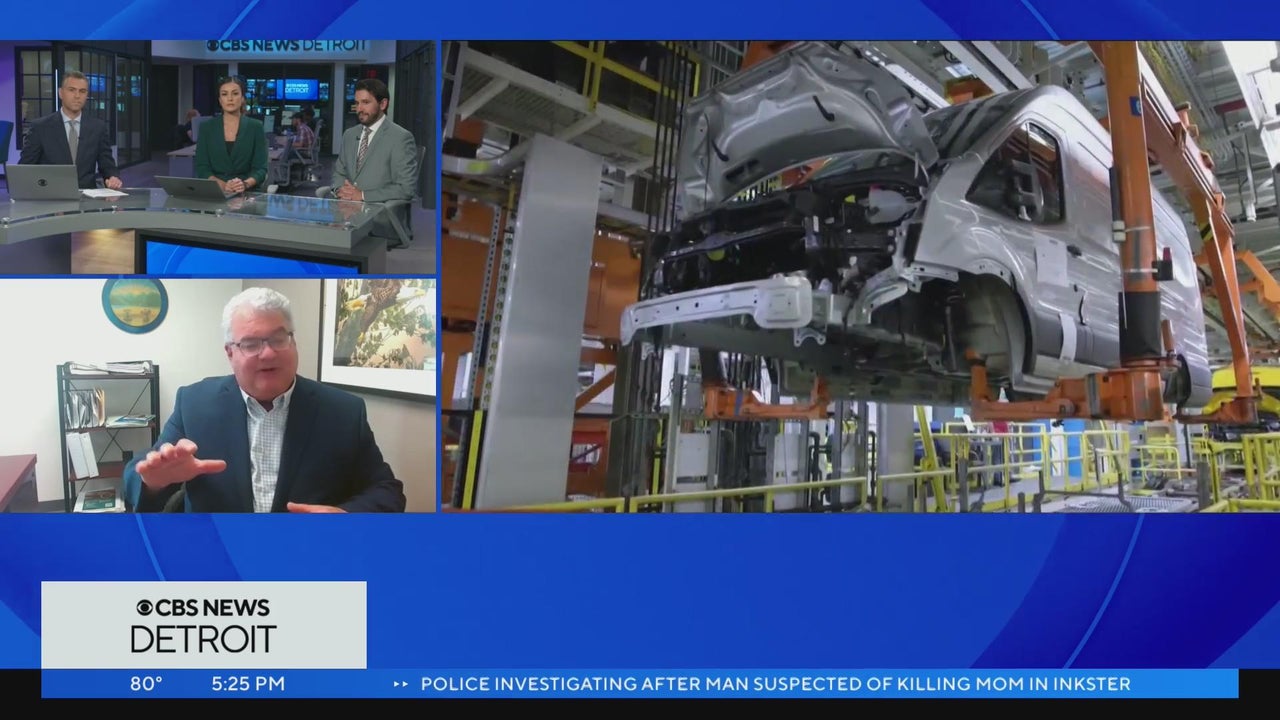Open the Inkster police investigation ticker headline

[775, 684]
